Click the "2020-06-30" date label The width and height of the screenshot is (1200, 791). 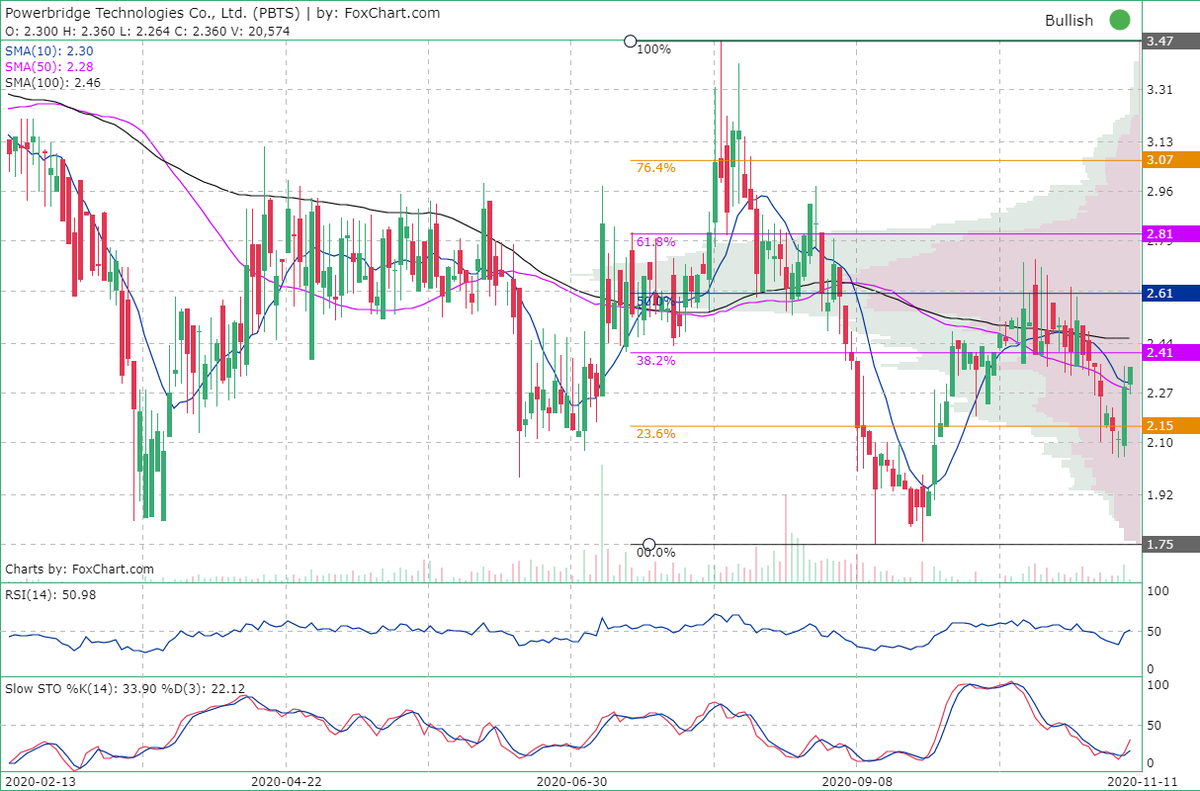click(570, 781)
